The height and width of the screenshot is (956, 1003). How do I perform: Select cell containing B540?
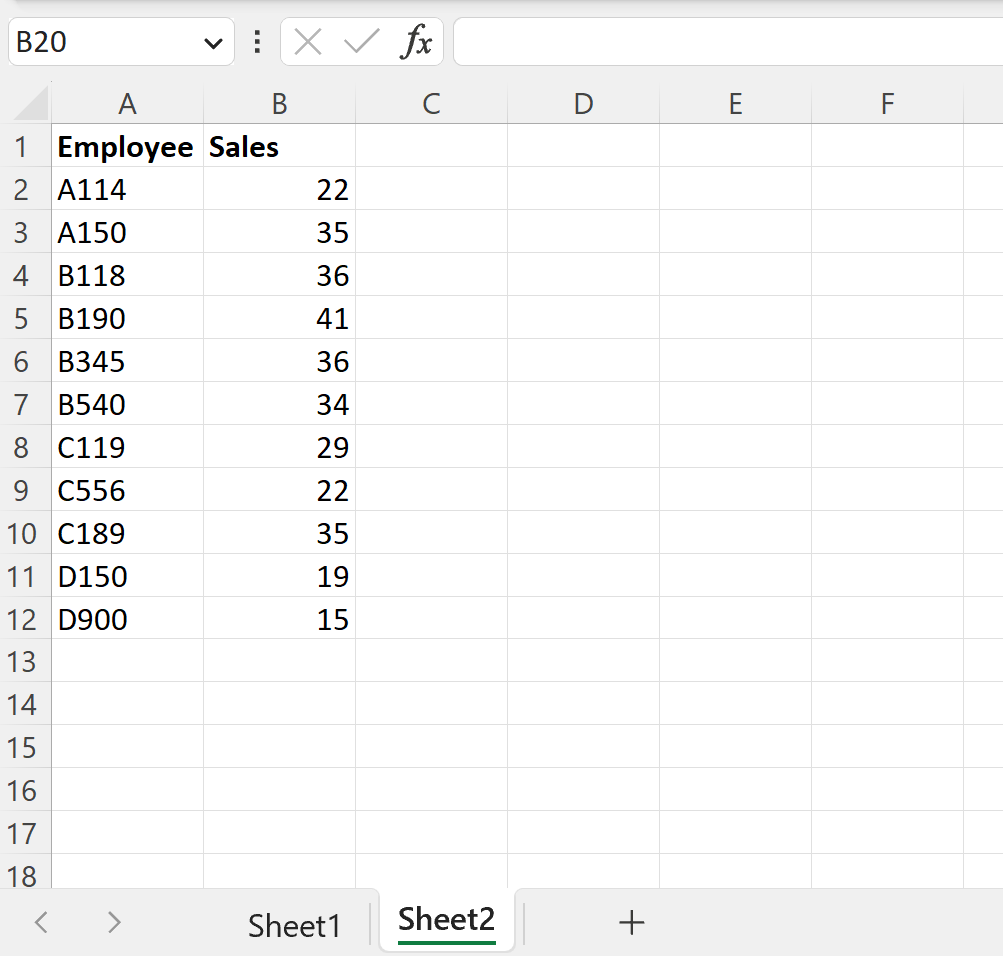127,404
